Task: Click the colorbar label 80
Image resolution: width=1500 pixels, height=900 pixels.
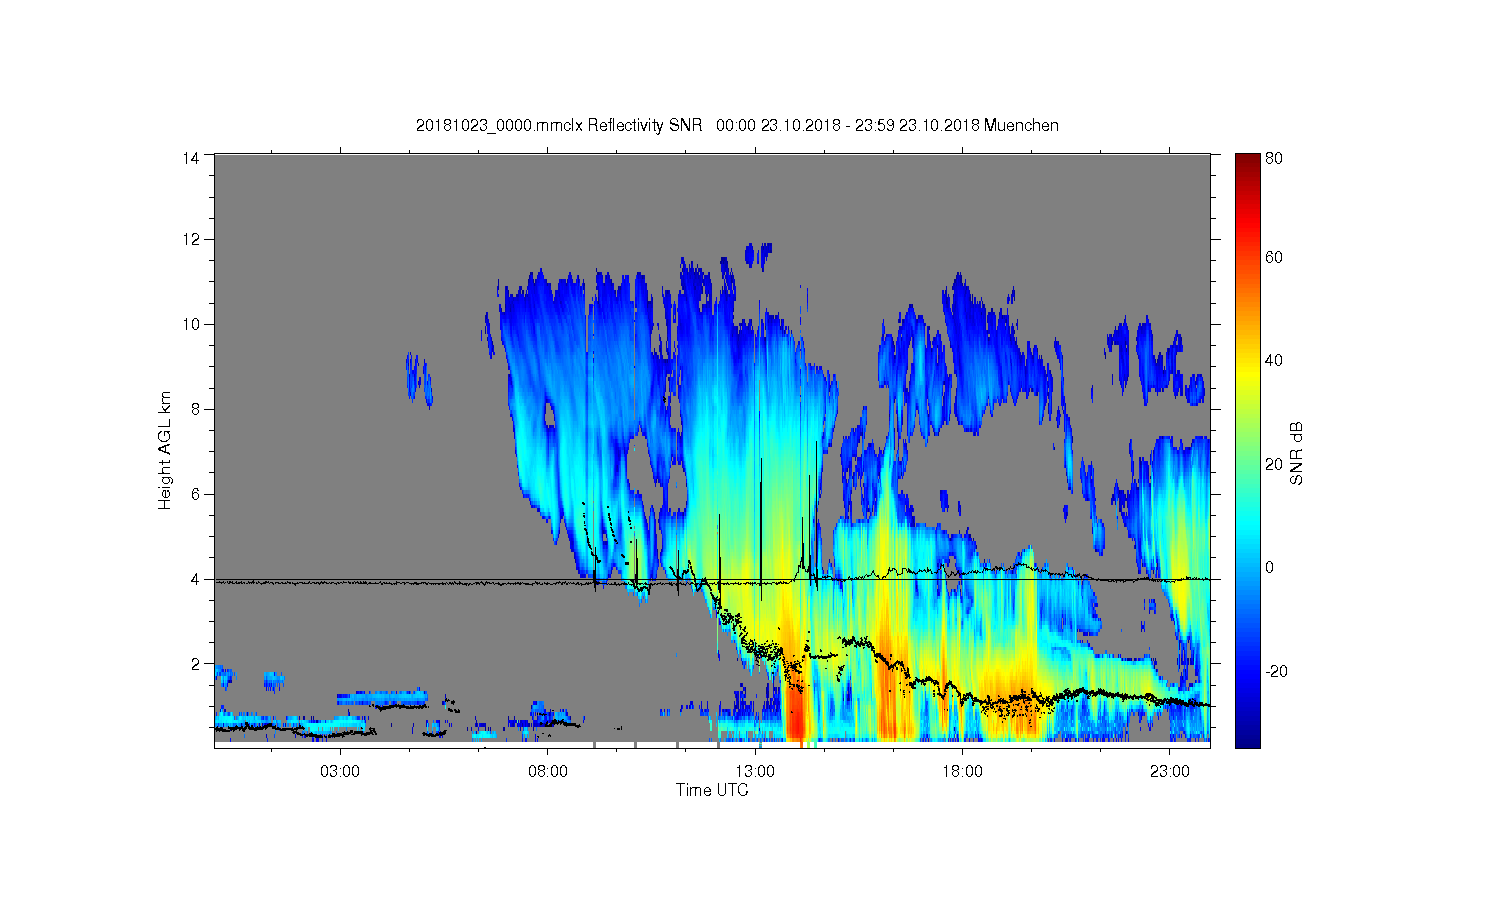Action: (x=1274, y=159)
